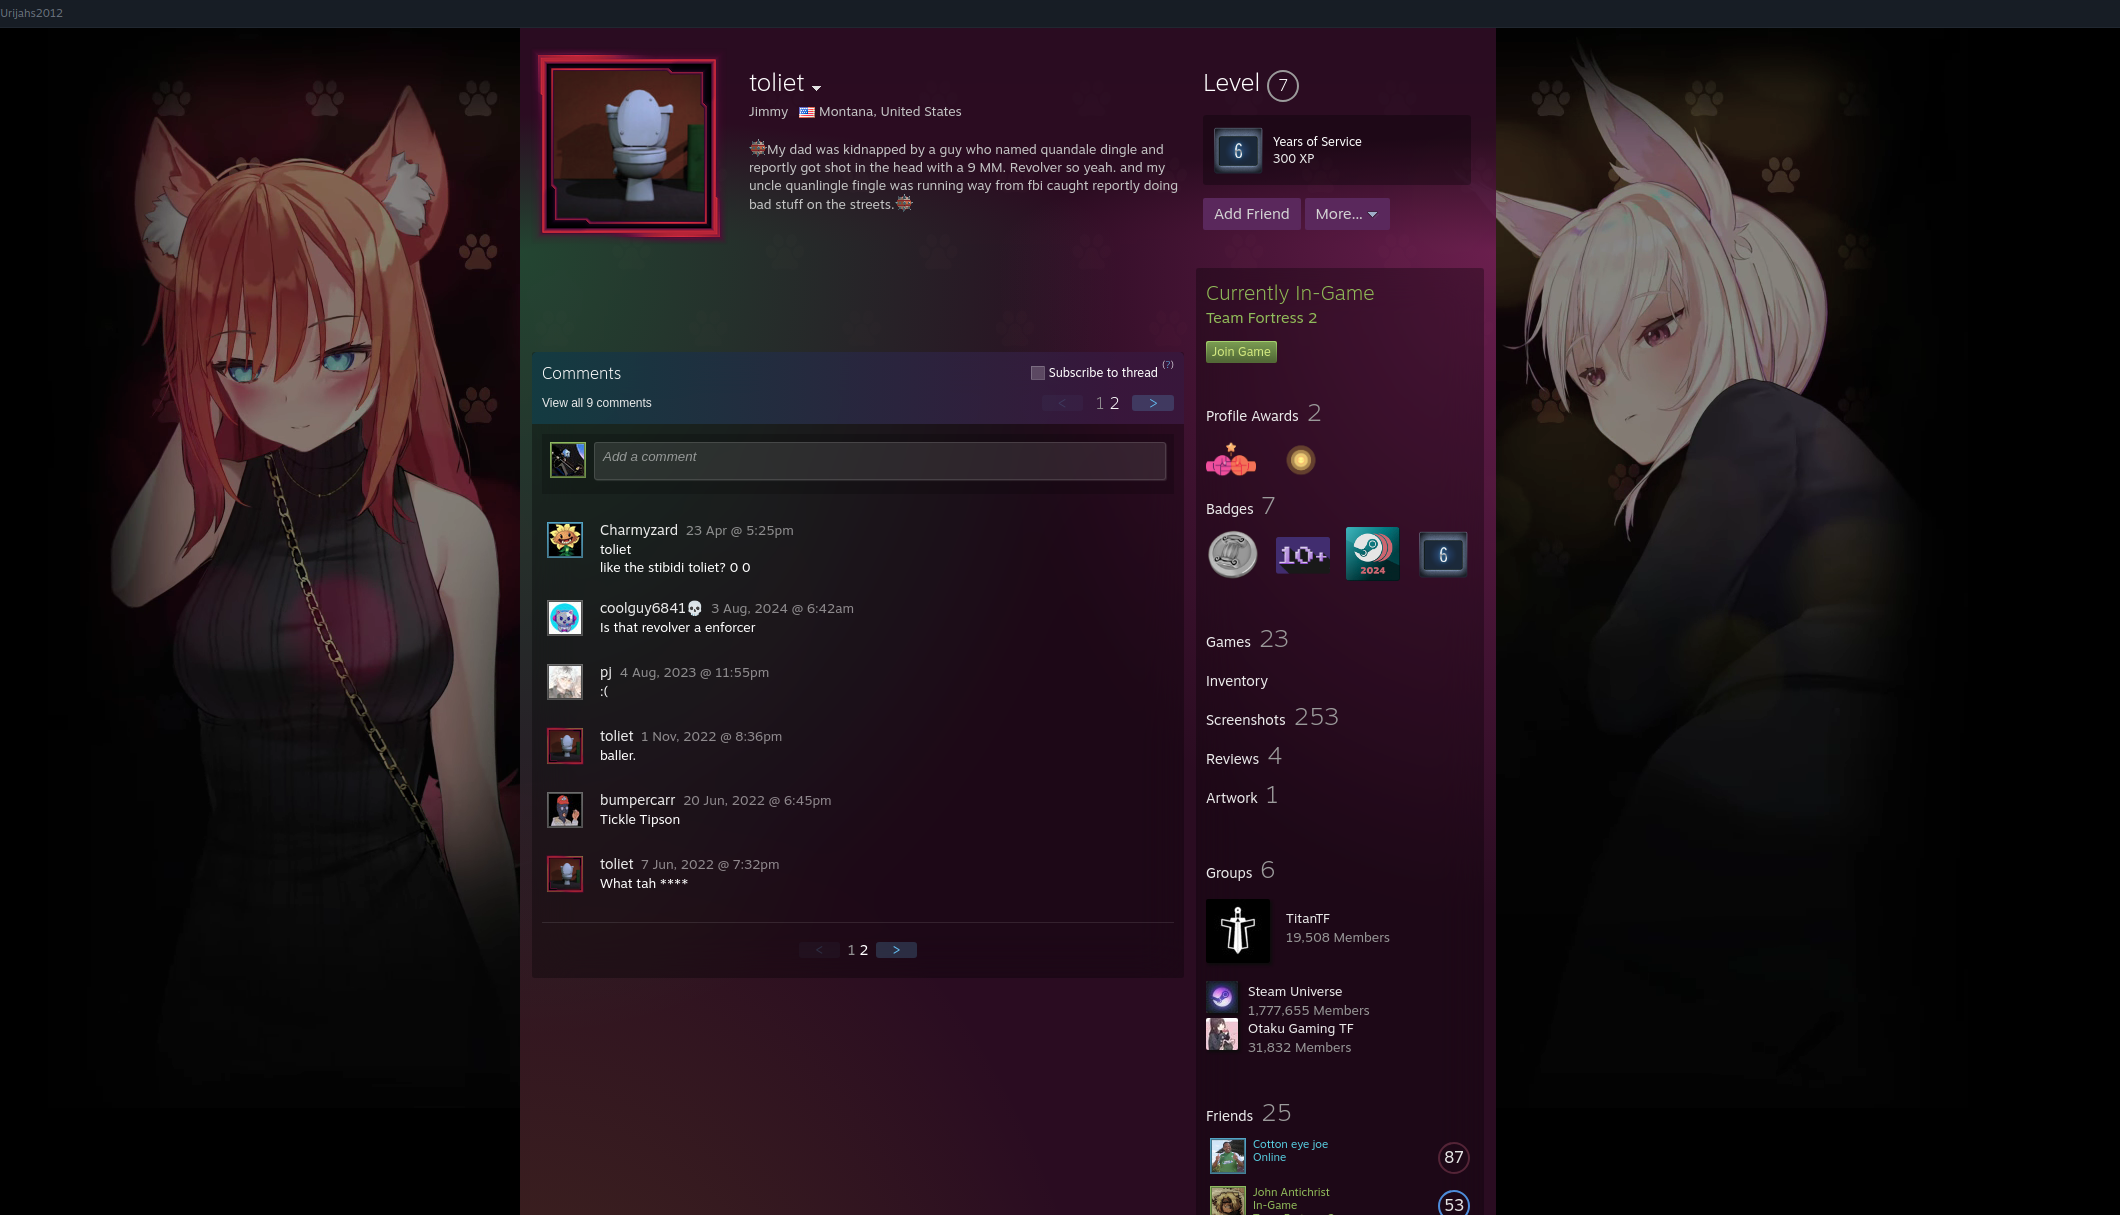
Task: Open bumpercarr's avatar
Action: point(565,810)
